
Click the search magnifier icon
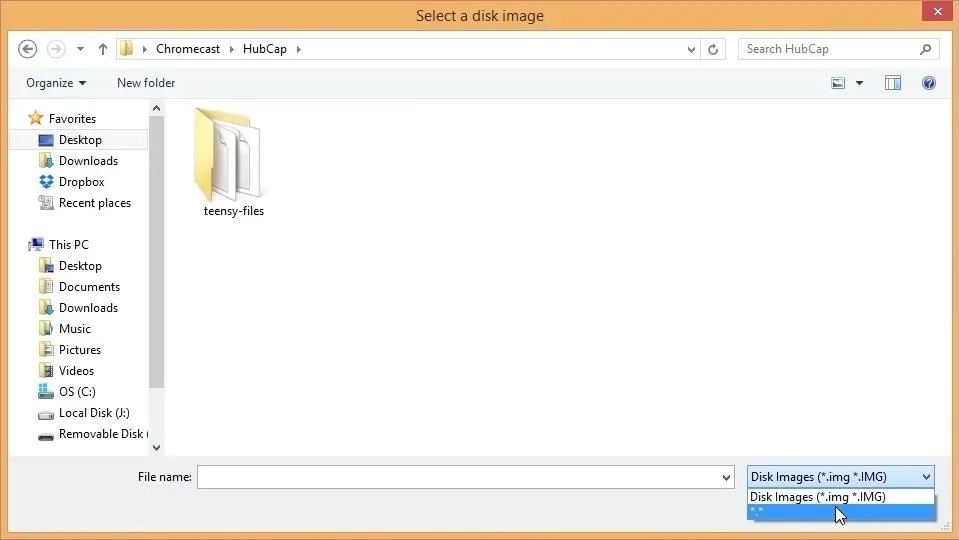(925, 49)
